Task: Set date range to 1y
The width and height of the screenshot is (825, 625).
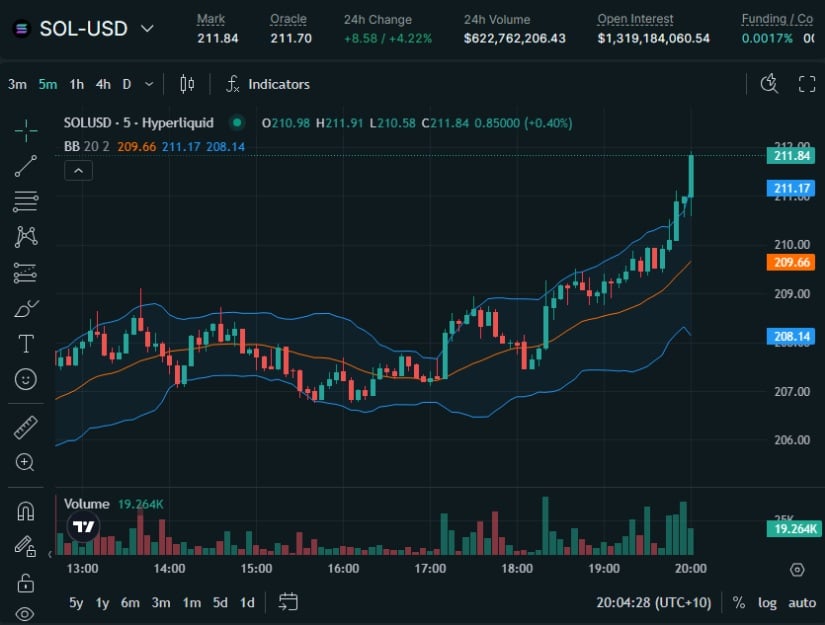Action: [x=102, y=602]
